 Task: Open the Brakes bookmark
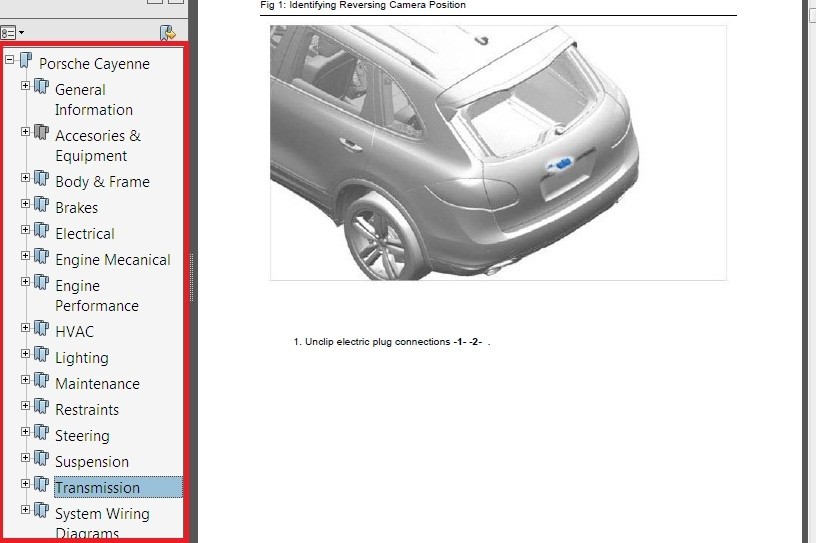click(x=76, y=208)
